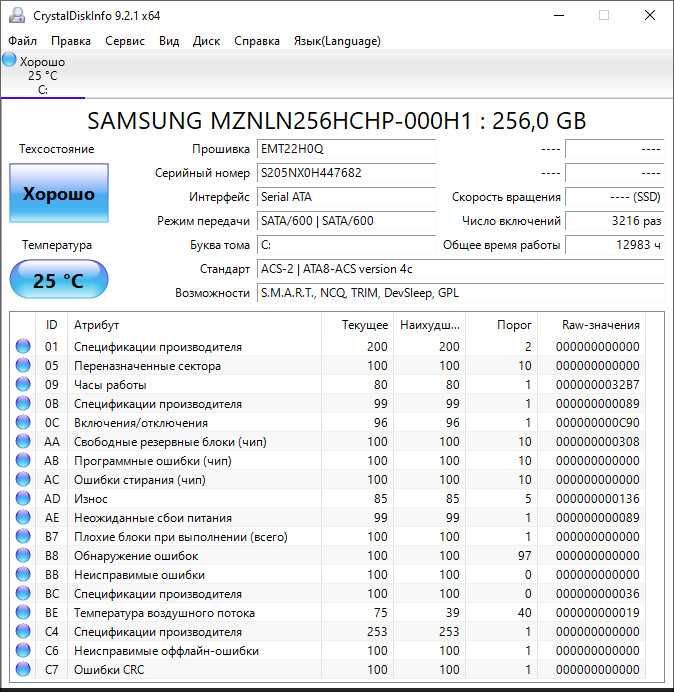Click the Стандарт field ACS-2
674x692 pixels.
[x=460, y=269]
